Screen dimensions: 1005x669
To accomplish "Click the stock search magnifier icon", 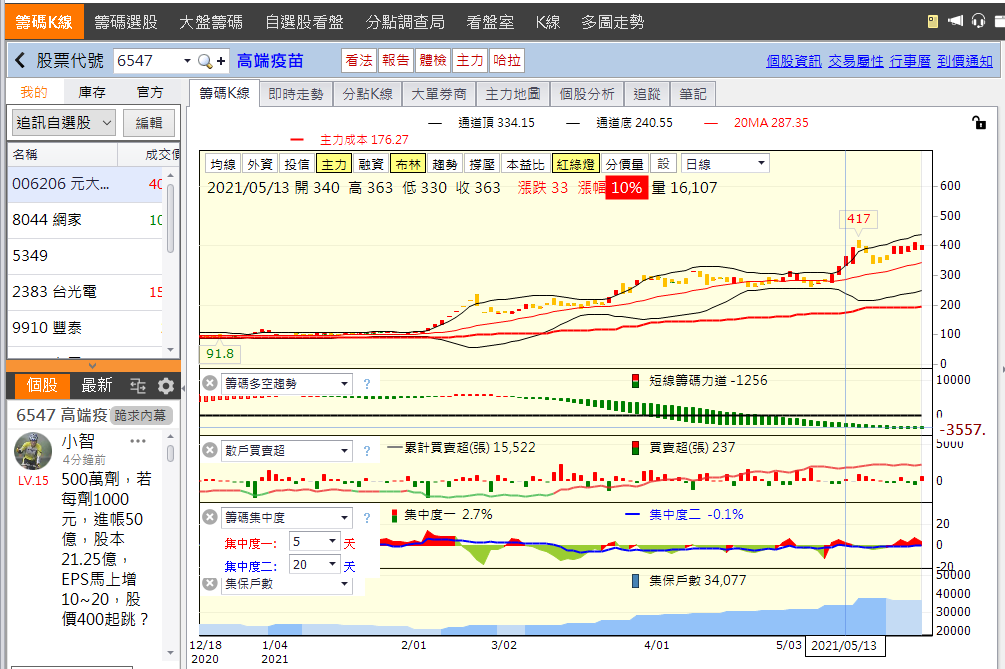I will point(206,61).
